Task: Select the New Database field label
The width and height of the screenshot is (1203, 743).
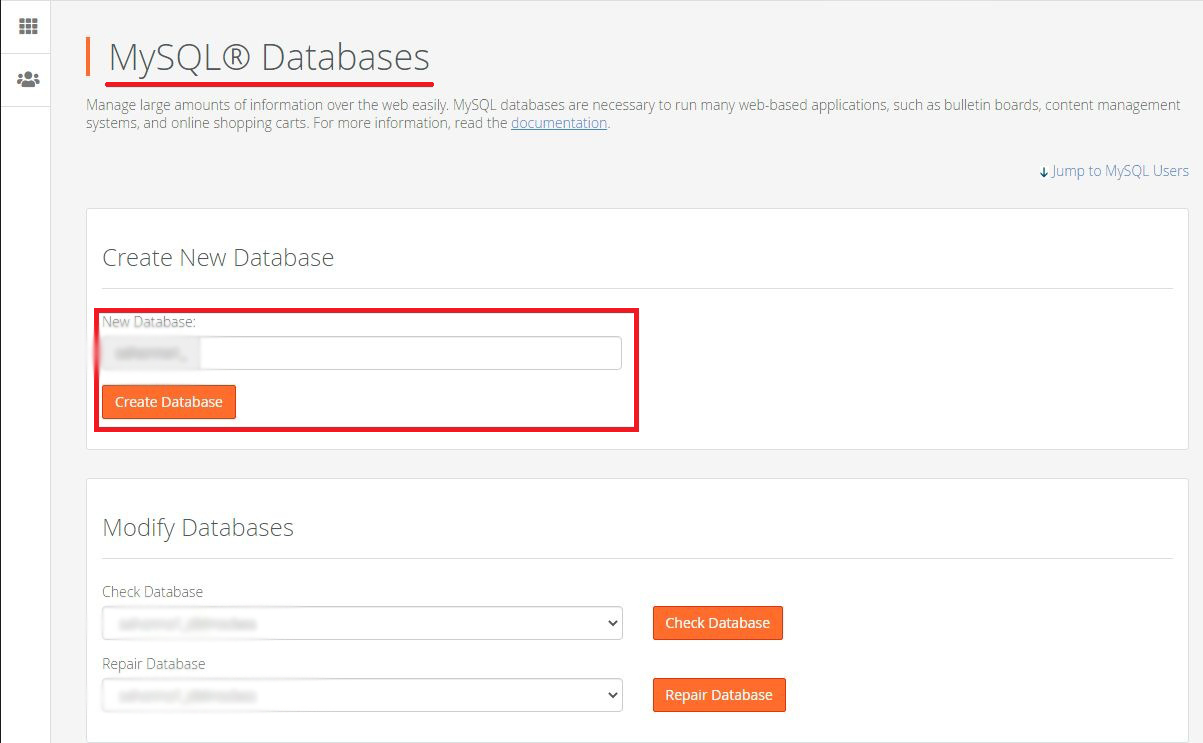Action: pos(149,322)
